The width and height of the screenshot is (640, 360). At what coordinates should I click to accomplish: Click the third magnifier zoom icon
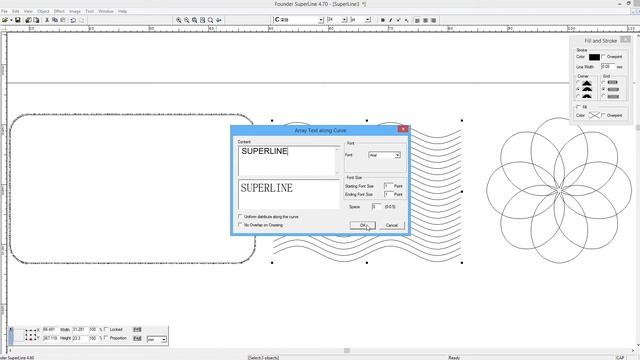195,20
